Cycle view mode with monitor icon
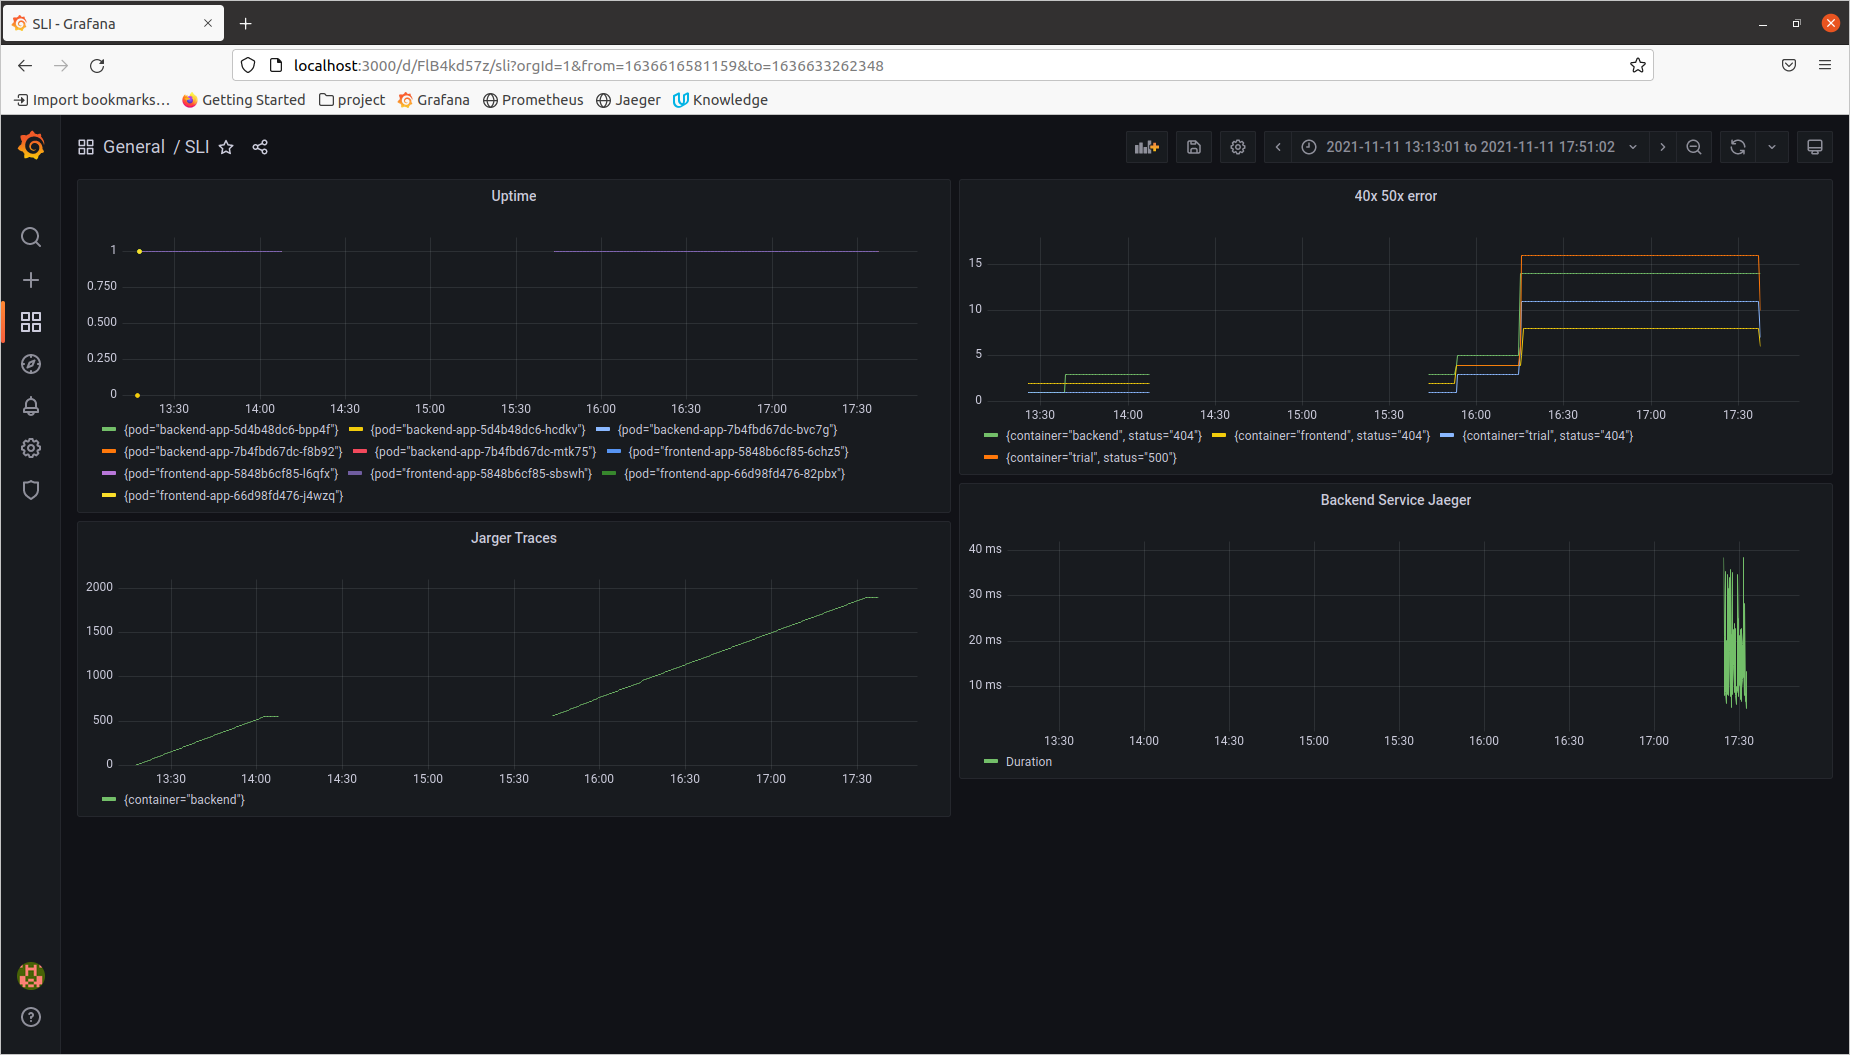This screenshot has width=1850, height=1055. point(1815,147)
